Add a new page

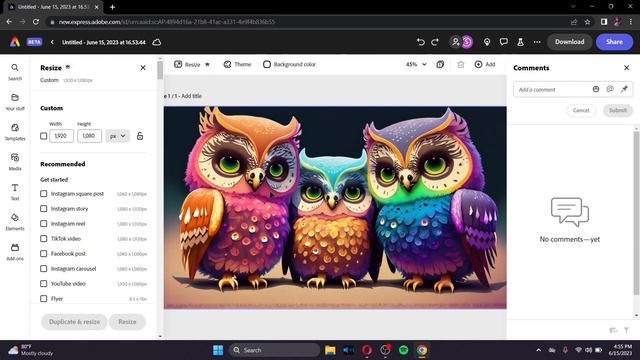(x=485, y=64)
